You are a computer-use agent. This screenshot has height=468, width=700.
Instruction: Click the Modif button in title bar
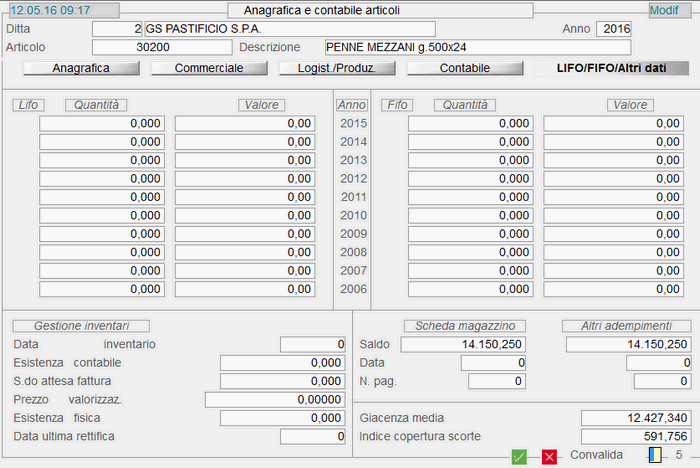point(663,10)
